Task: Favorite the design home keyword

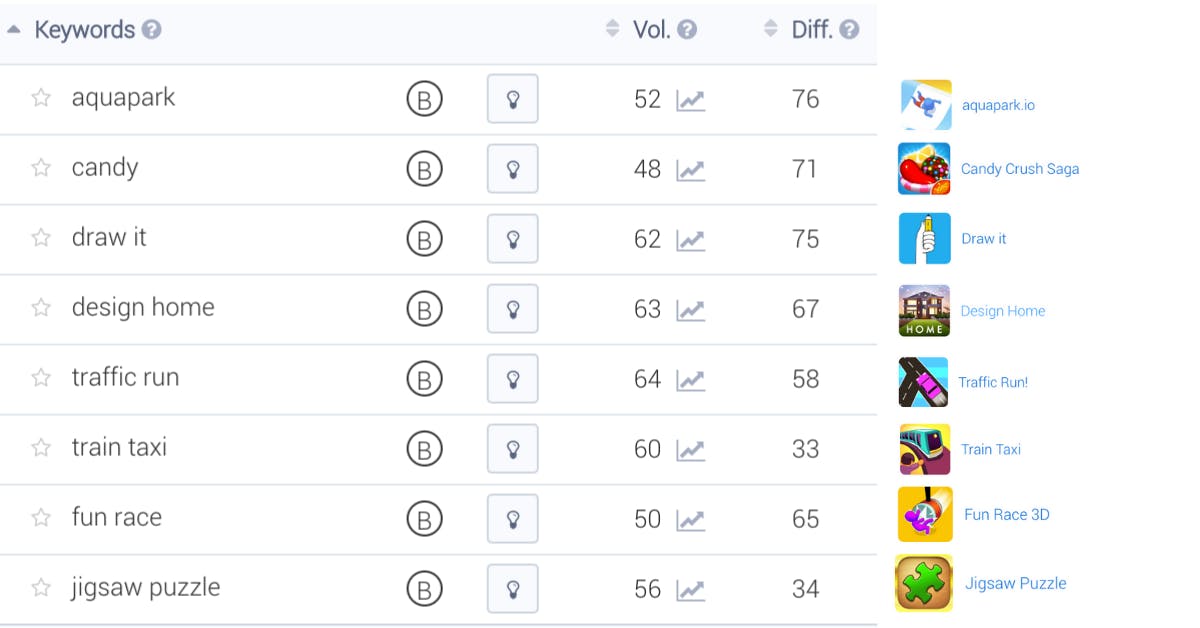Action: pos(41,308)
